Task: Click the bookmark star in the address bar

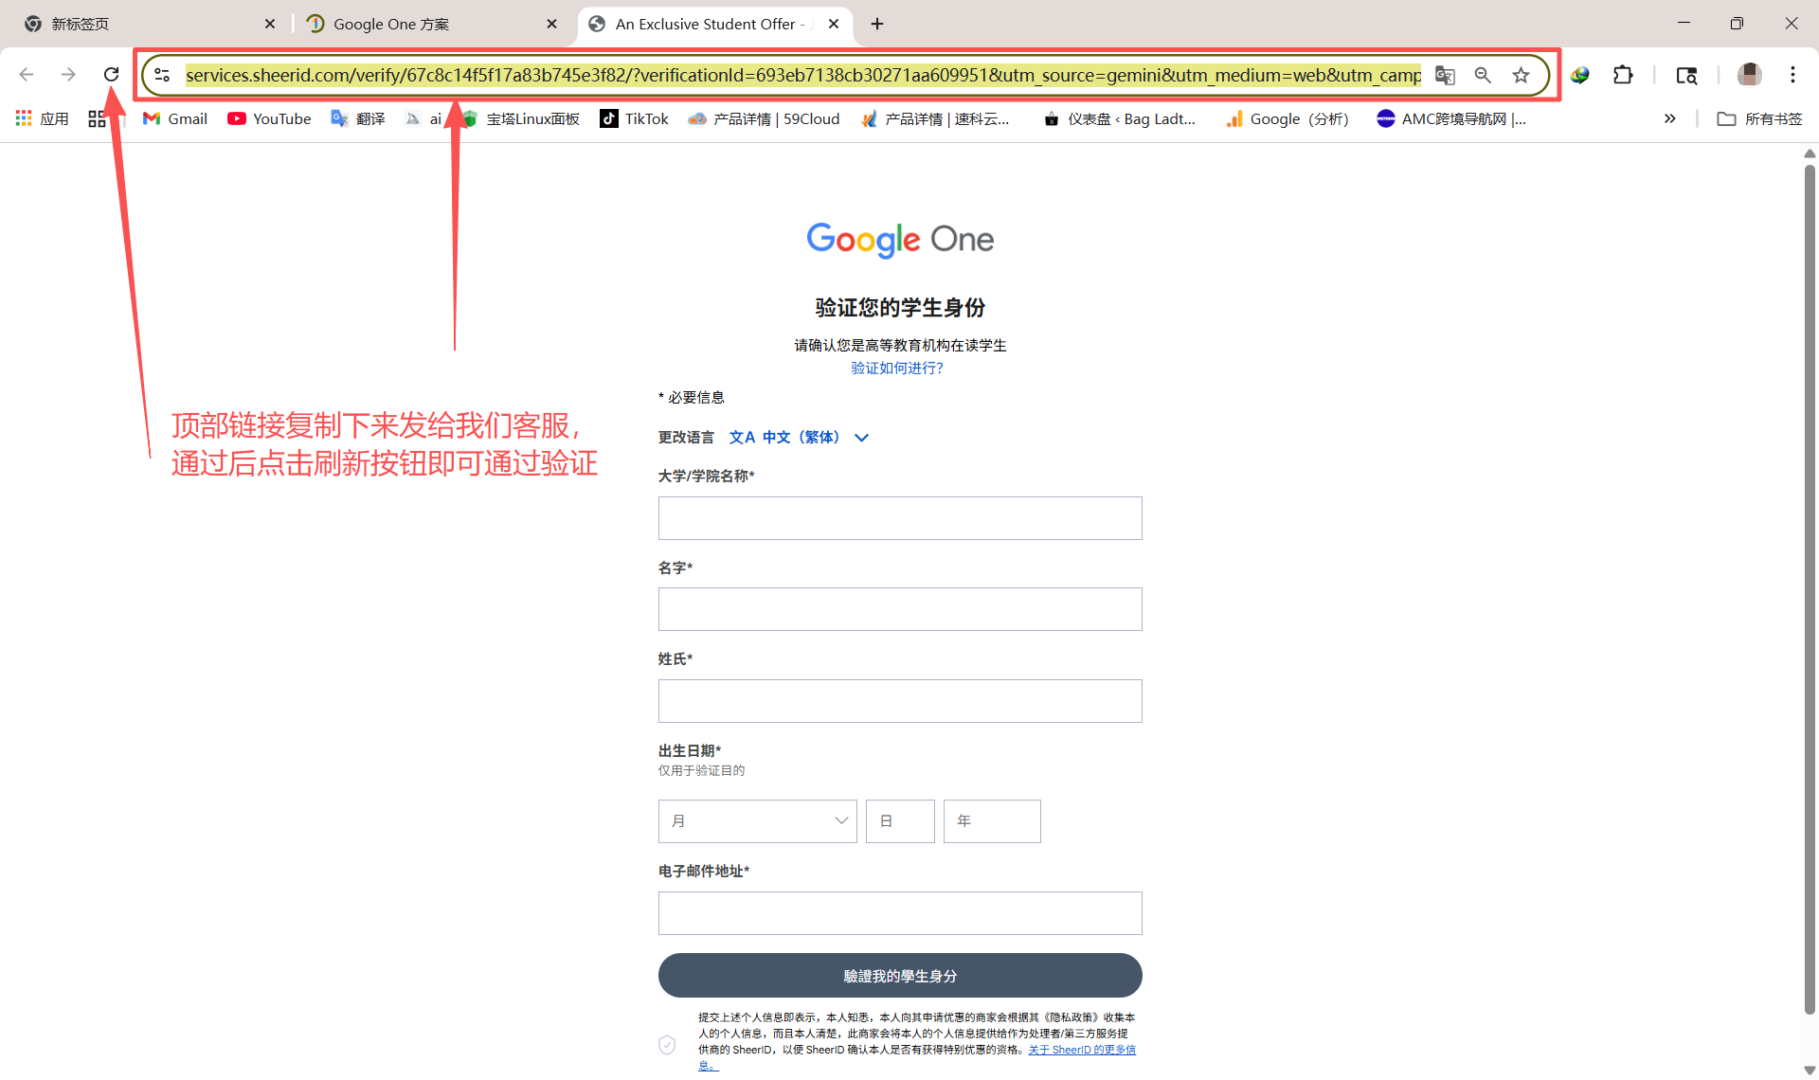Action: coord(1522,74)
